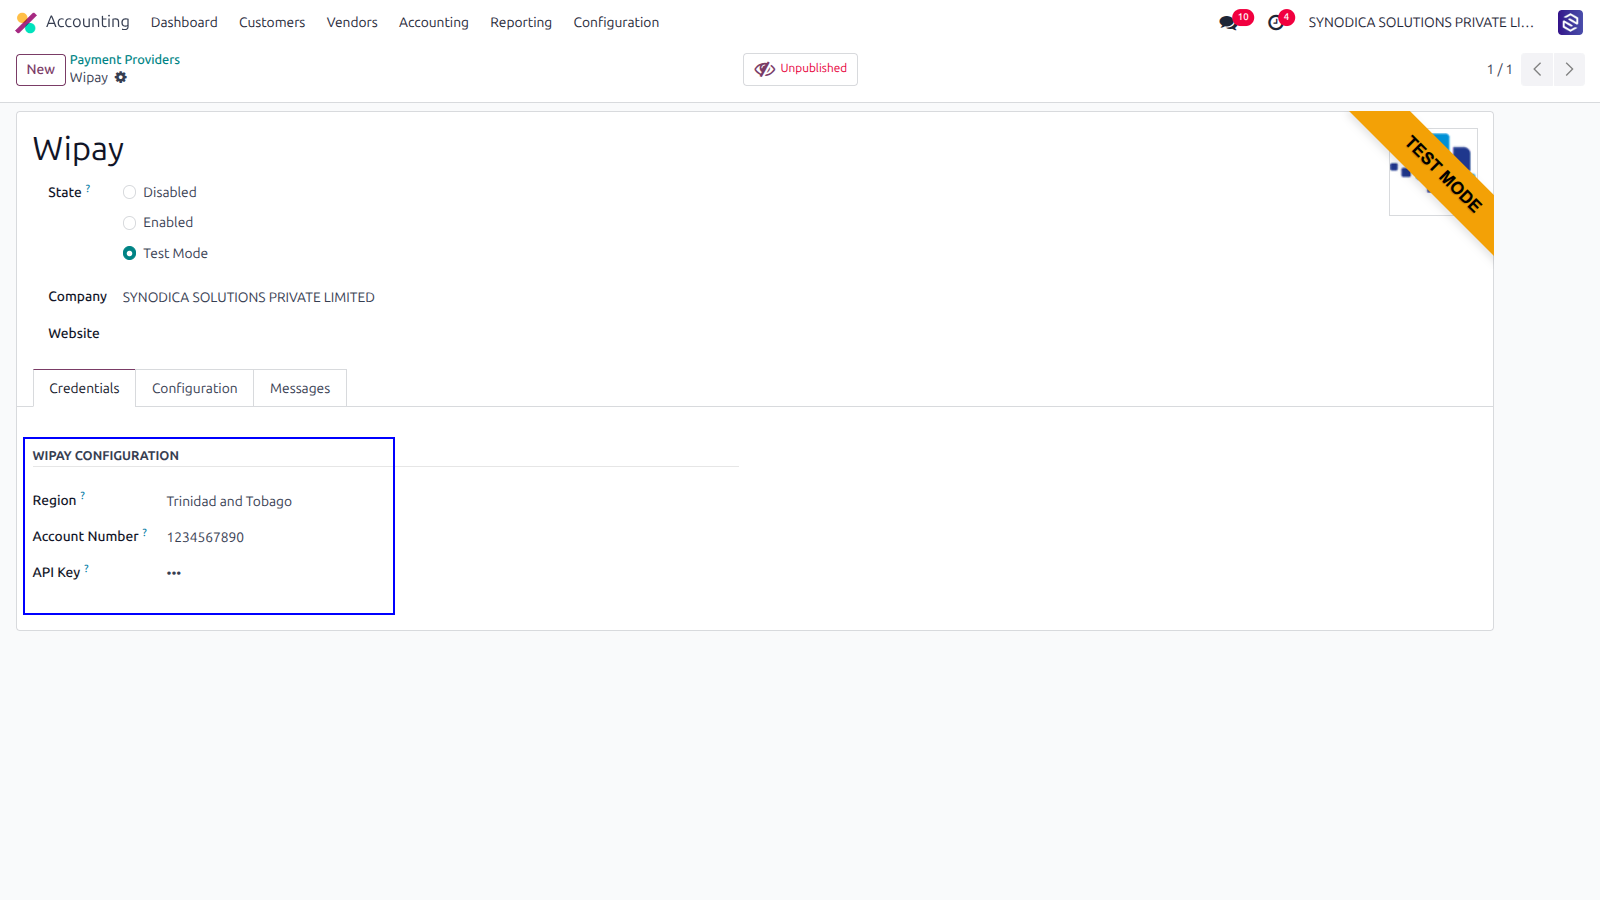Click the API Key help question mark
The width and height of the screenshot is (1600, 900).
click(86, 568)
